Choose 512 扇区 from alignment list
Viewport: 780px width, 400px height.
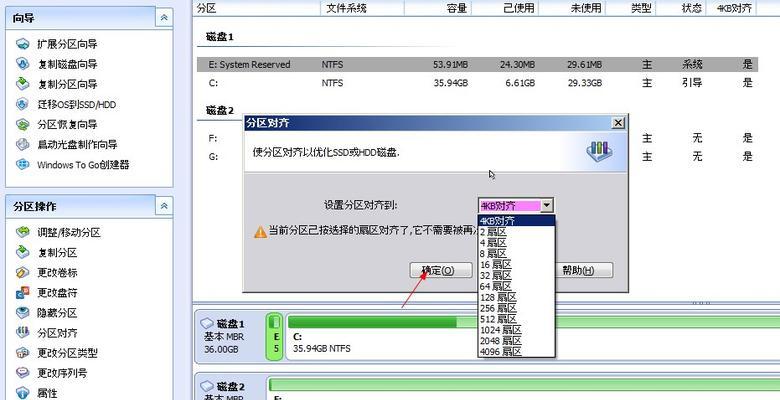(x=516, y=319)
